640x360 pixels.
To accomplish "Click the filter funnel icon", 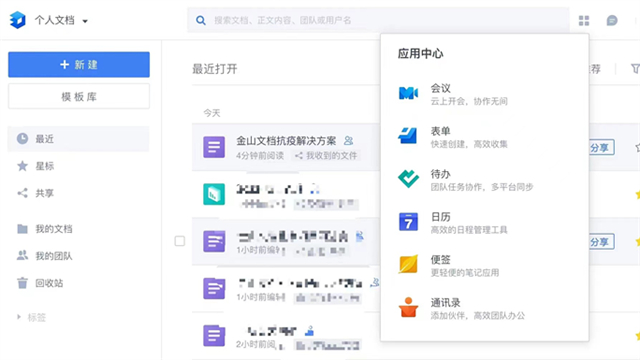I will click(x=635, y=69).
